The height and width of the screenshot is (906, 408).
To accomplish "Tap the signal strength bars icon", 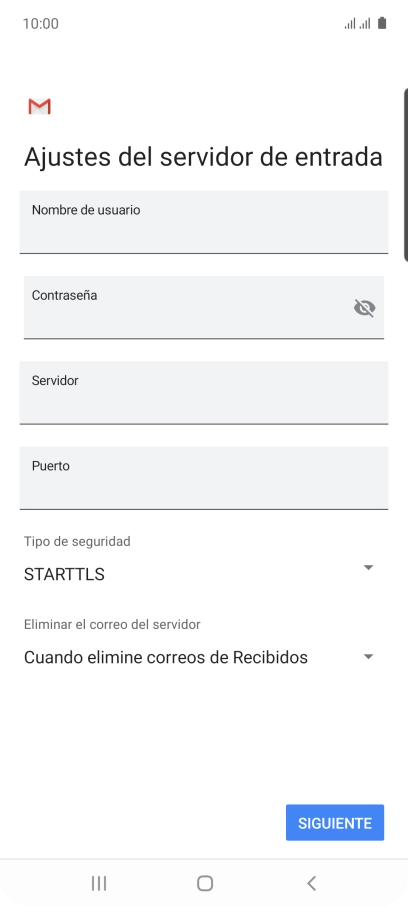I will [x=357, y=24].
